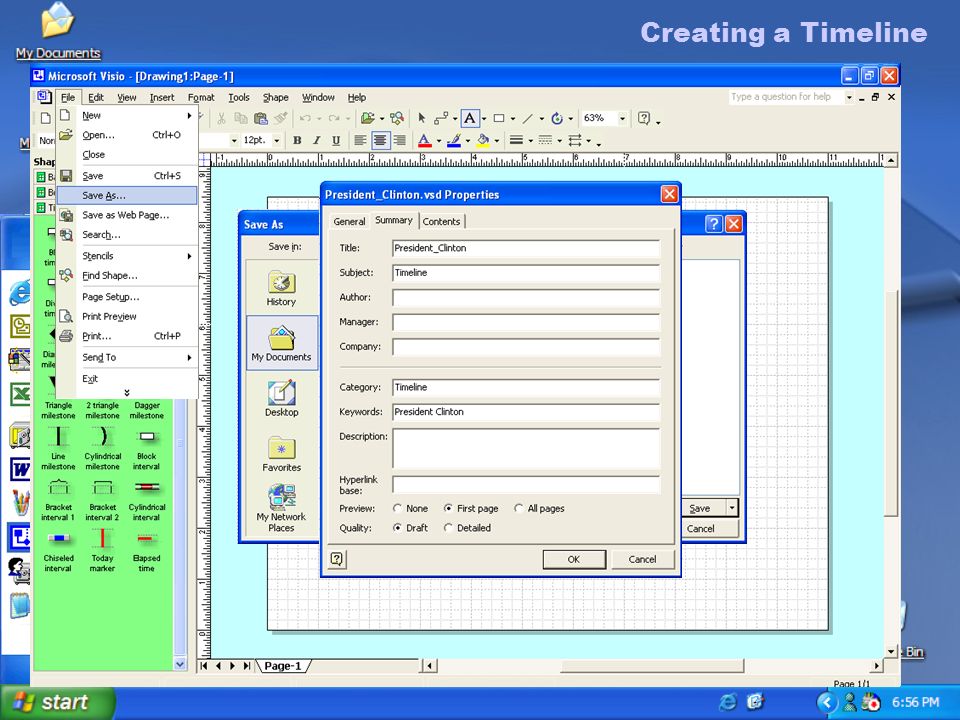The width and height of the screenshot is (960, 720).
Task: Click the Format Painter icon
Action: pyautogui.click(x=280, y=118)
